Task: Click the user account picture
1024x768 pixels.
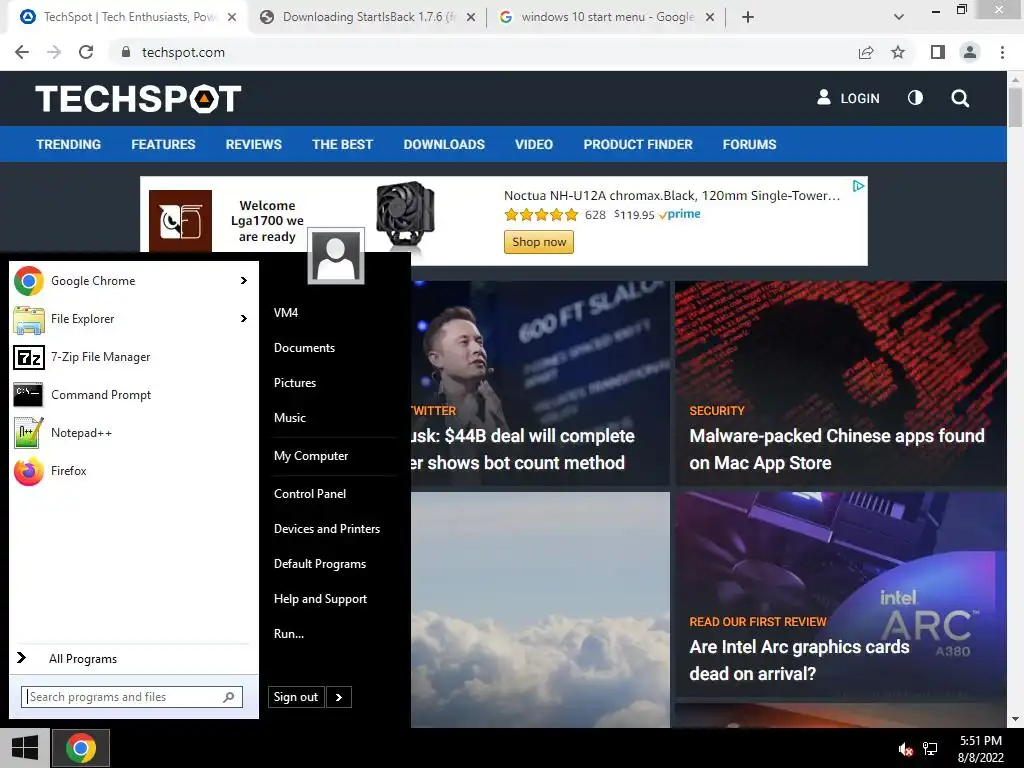Action: 336,256
